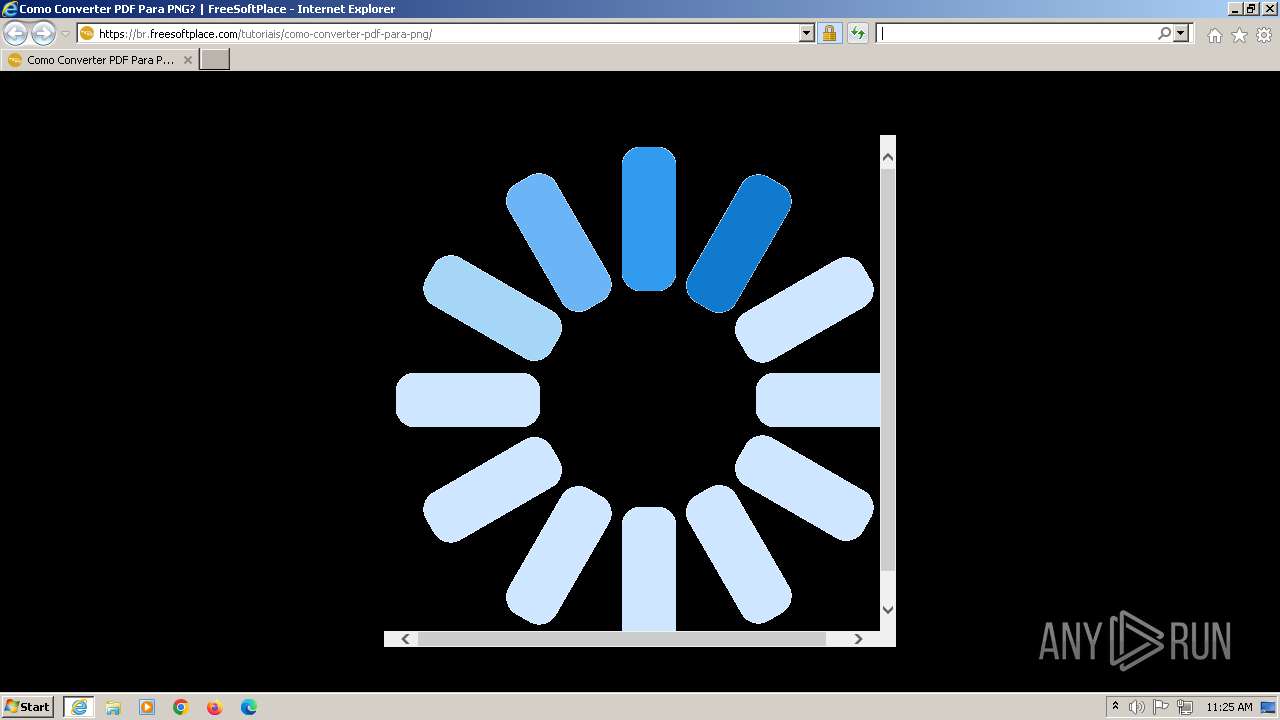The width and height of the screenshot is (1280, 720).
Task: Refresh the page with the green arrows
Action: (857, 34)
